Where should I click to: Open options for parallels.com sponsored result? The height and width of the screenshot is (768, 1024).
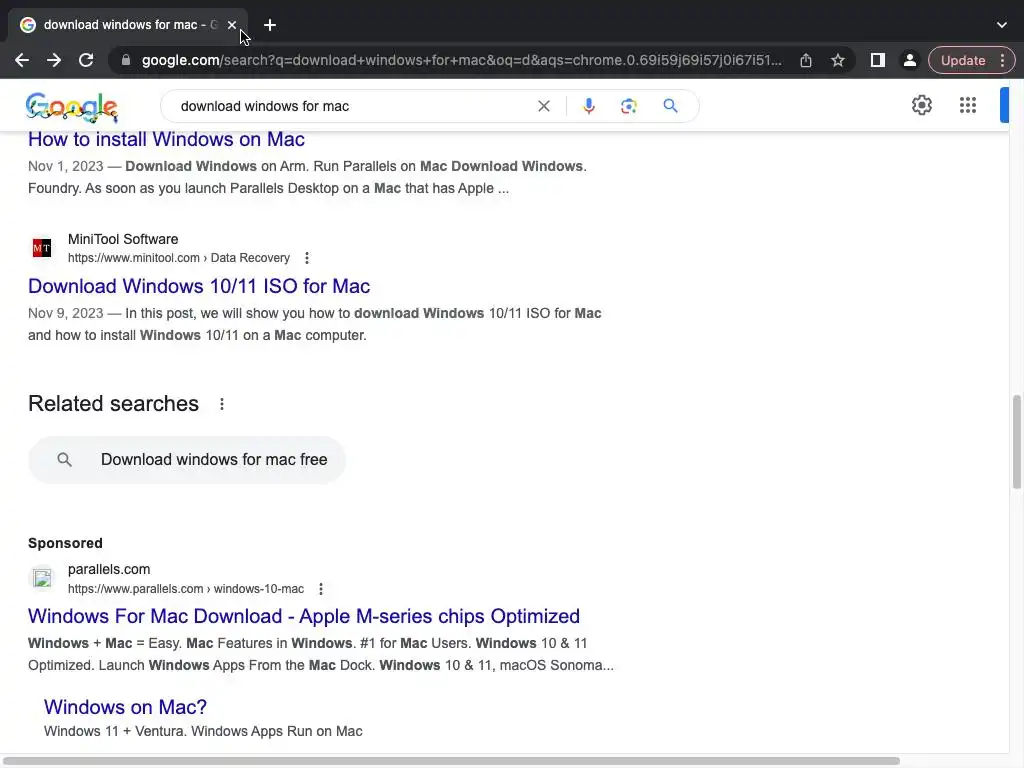click(321, 589)
